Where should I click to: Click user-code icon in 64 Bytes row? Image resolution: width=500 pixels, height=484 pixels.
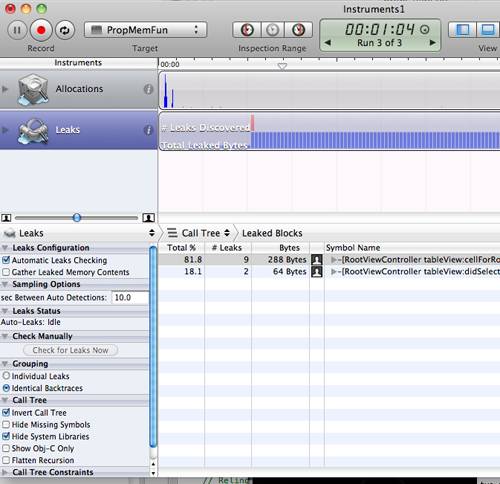[317, 272]
